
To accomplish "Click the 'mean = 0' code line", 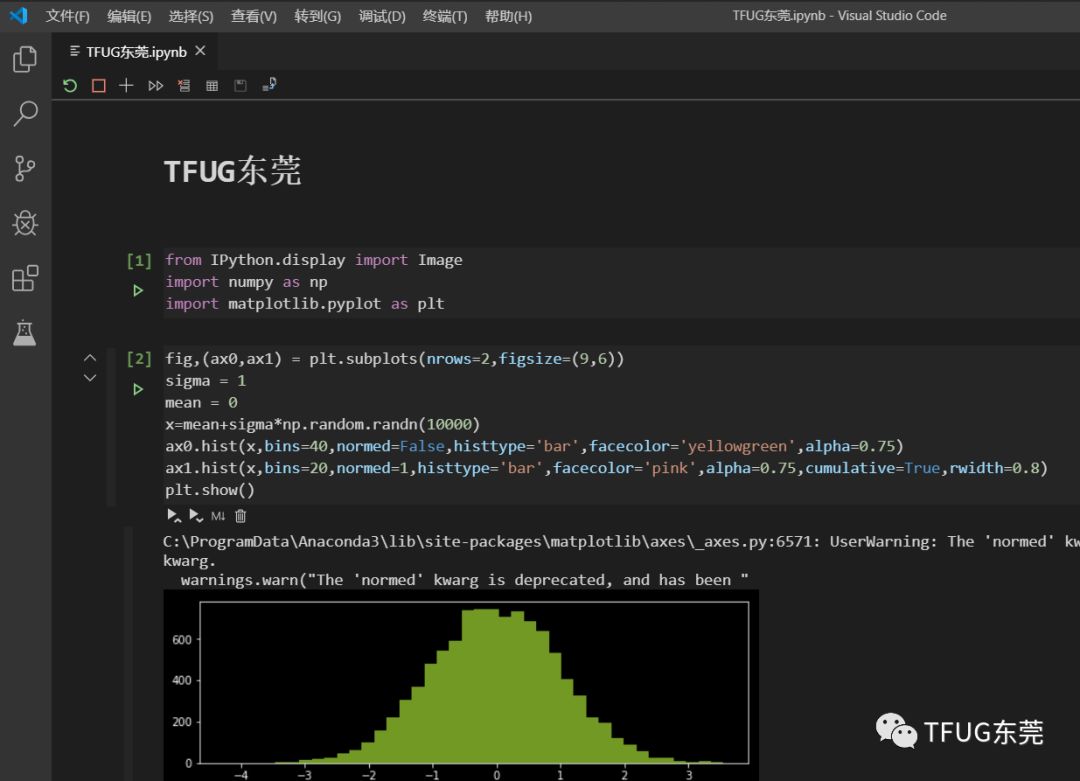I will [201, 402].
